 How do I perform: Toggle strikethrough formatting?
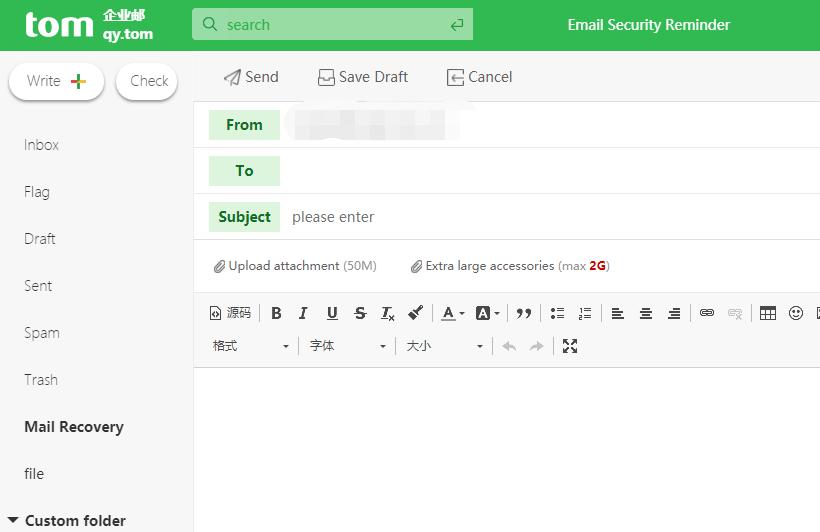[x=360, y=313]
